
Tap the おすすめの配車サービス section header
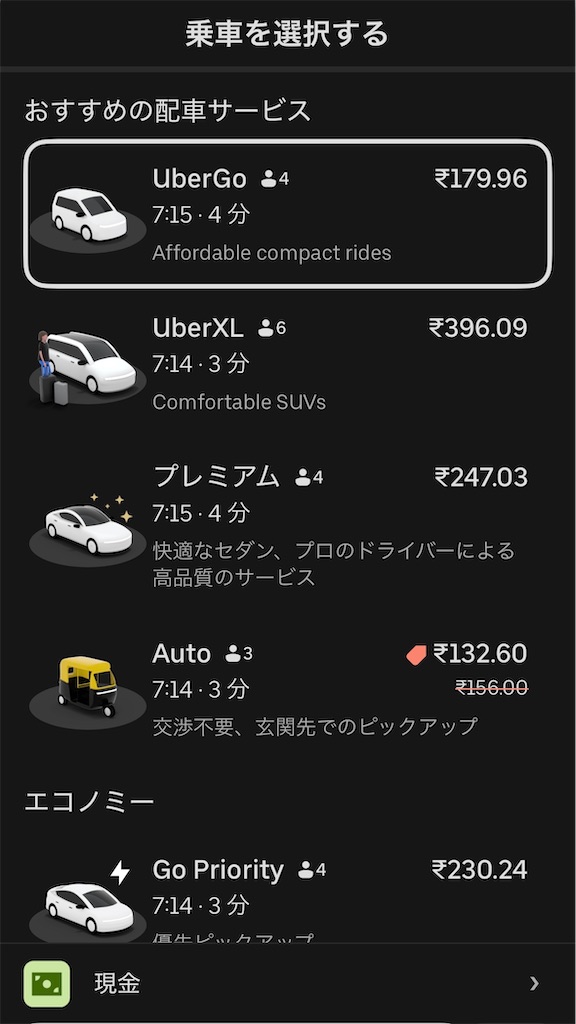point(168,110)
